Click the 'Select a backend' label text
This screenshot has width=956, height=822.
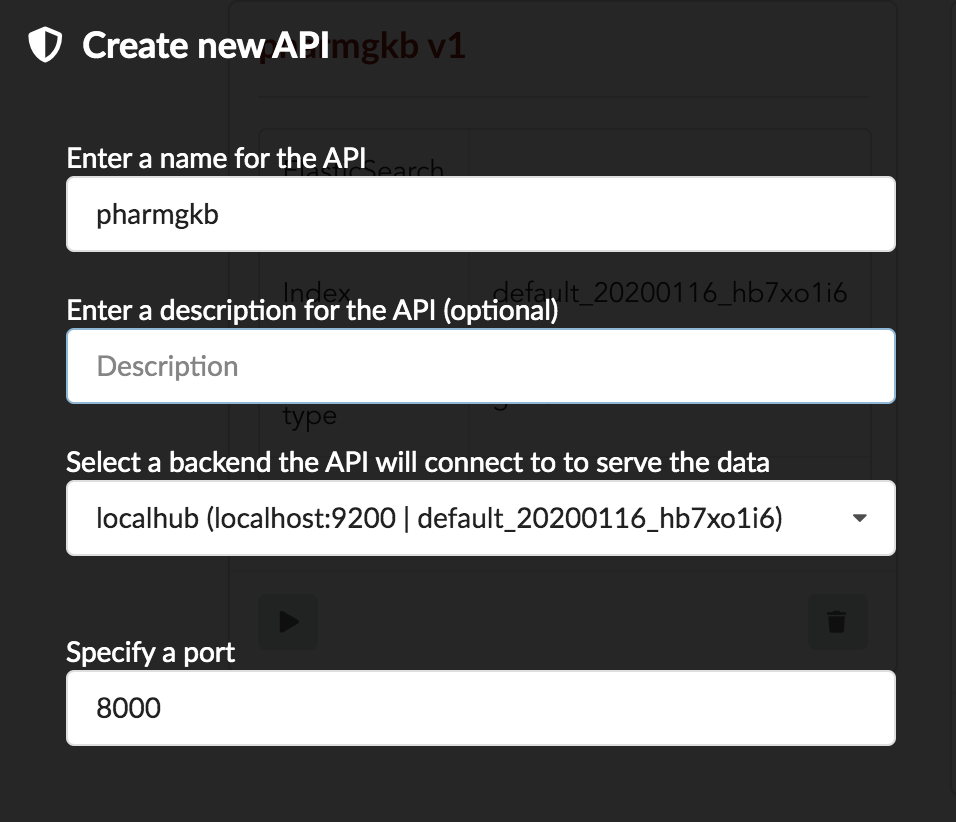click(418, 462)
